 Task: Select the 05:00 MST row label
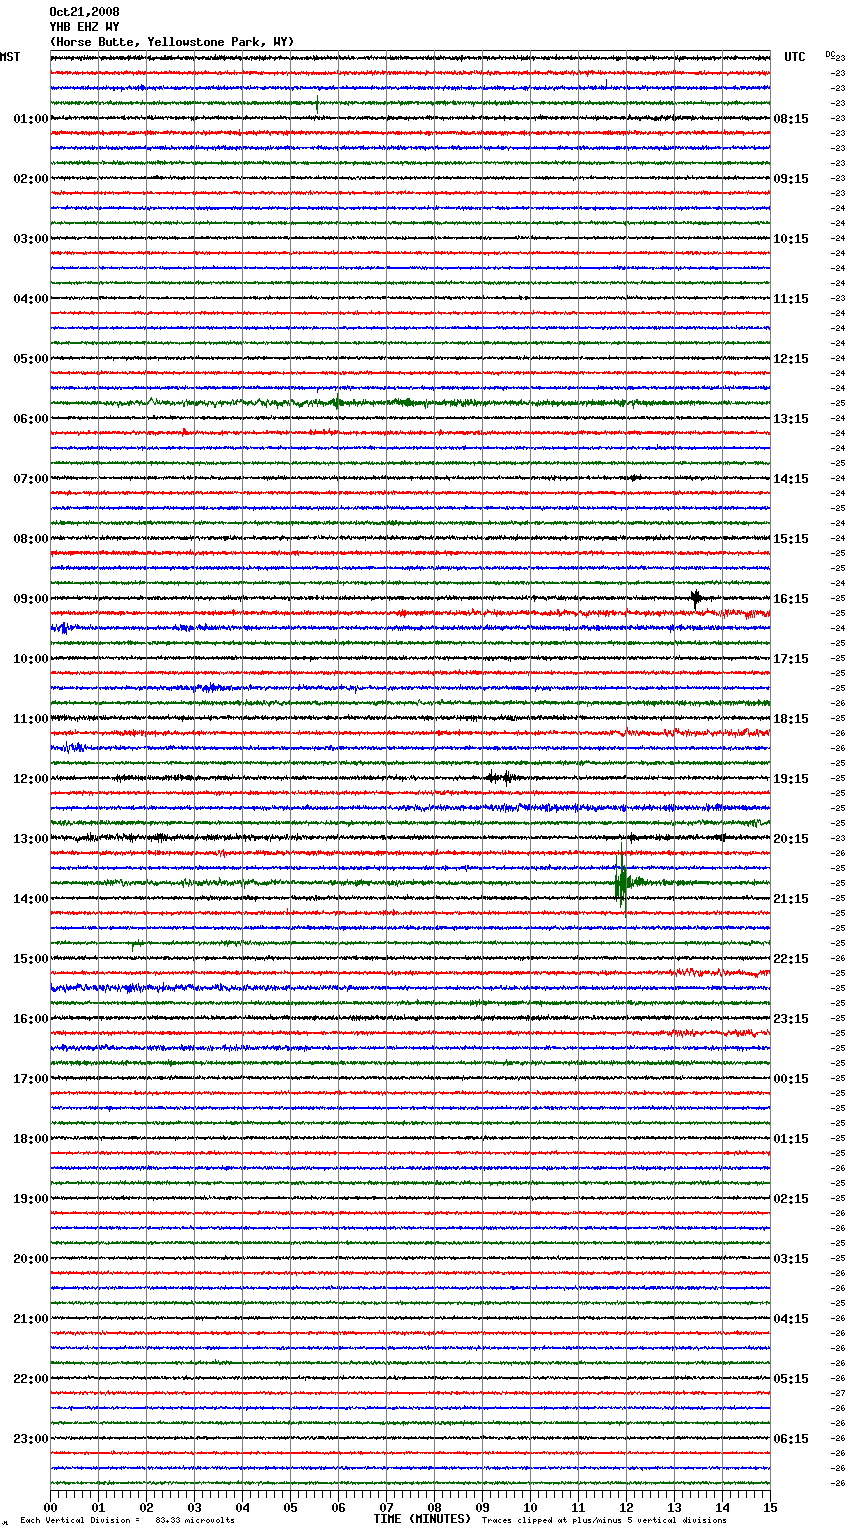(x=31, y=359)
